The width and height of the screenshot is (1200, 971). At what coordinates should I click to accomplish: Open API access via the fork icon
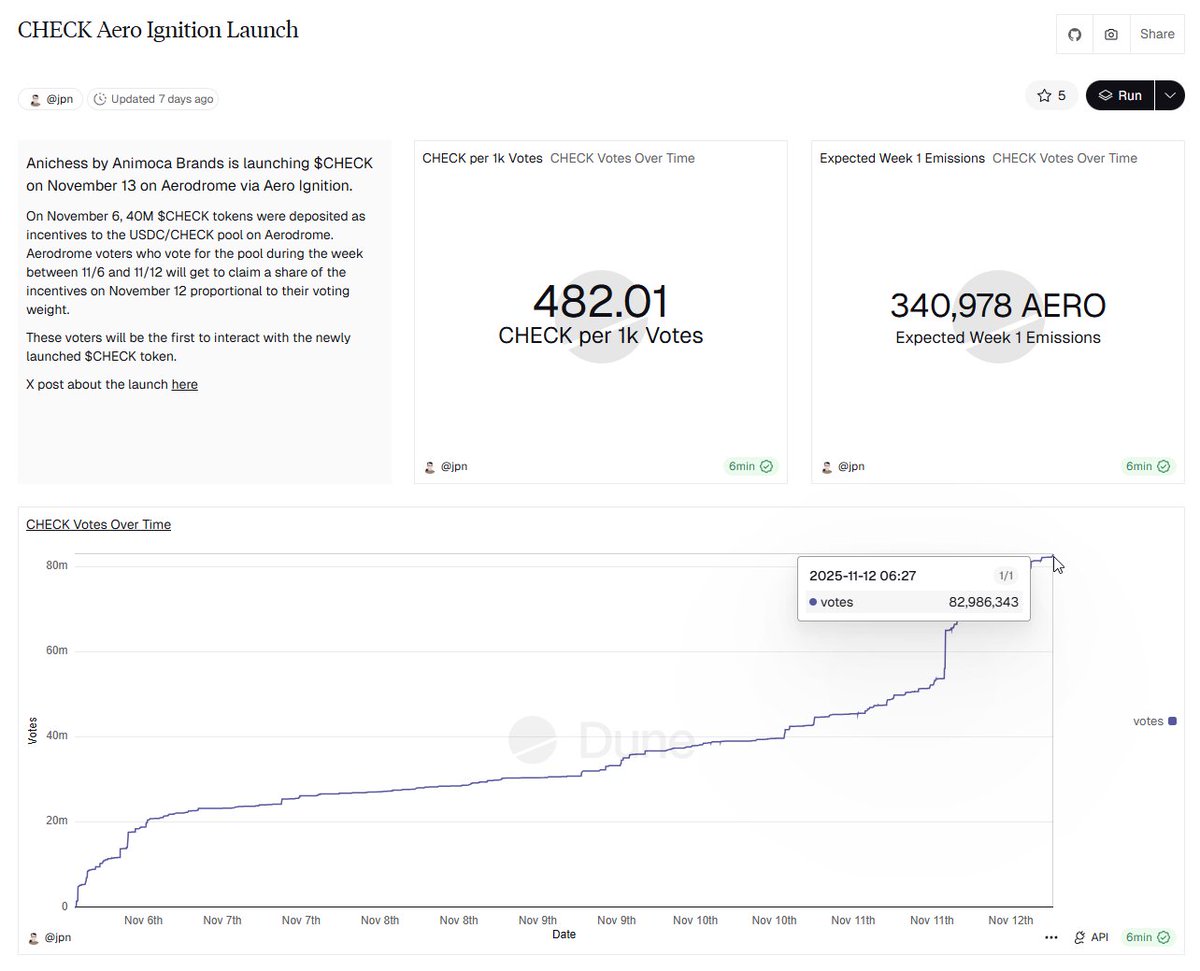[x=1077, y=937]
